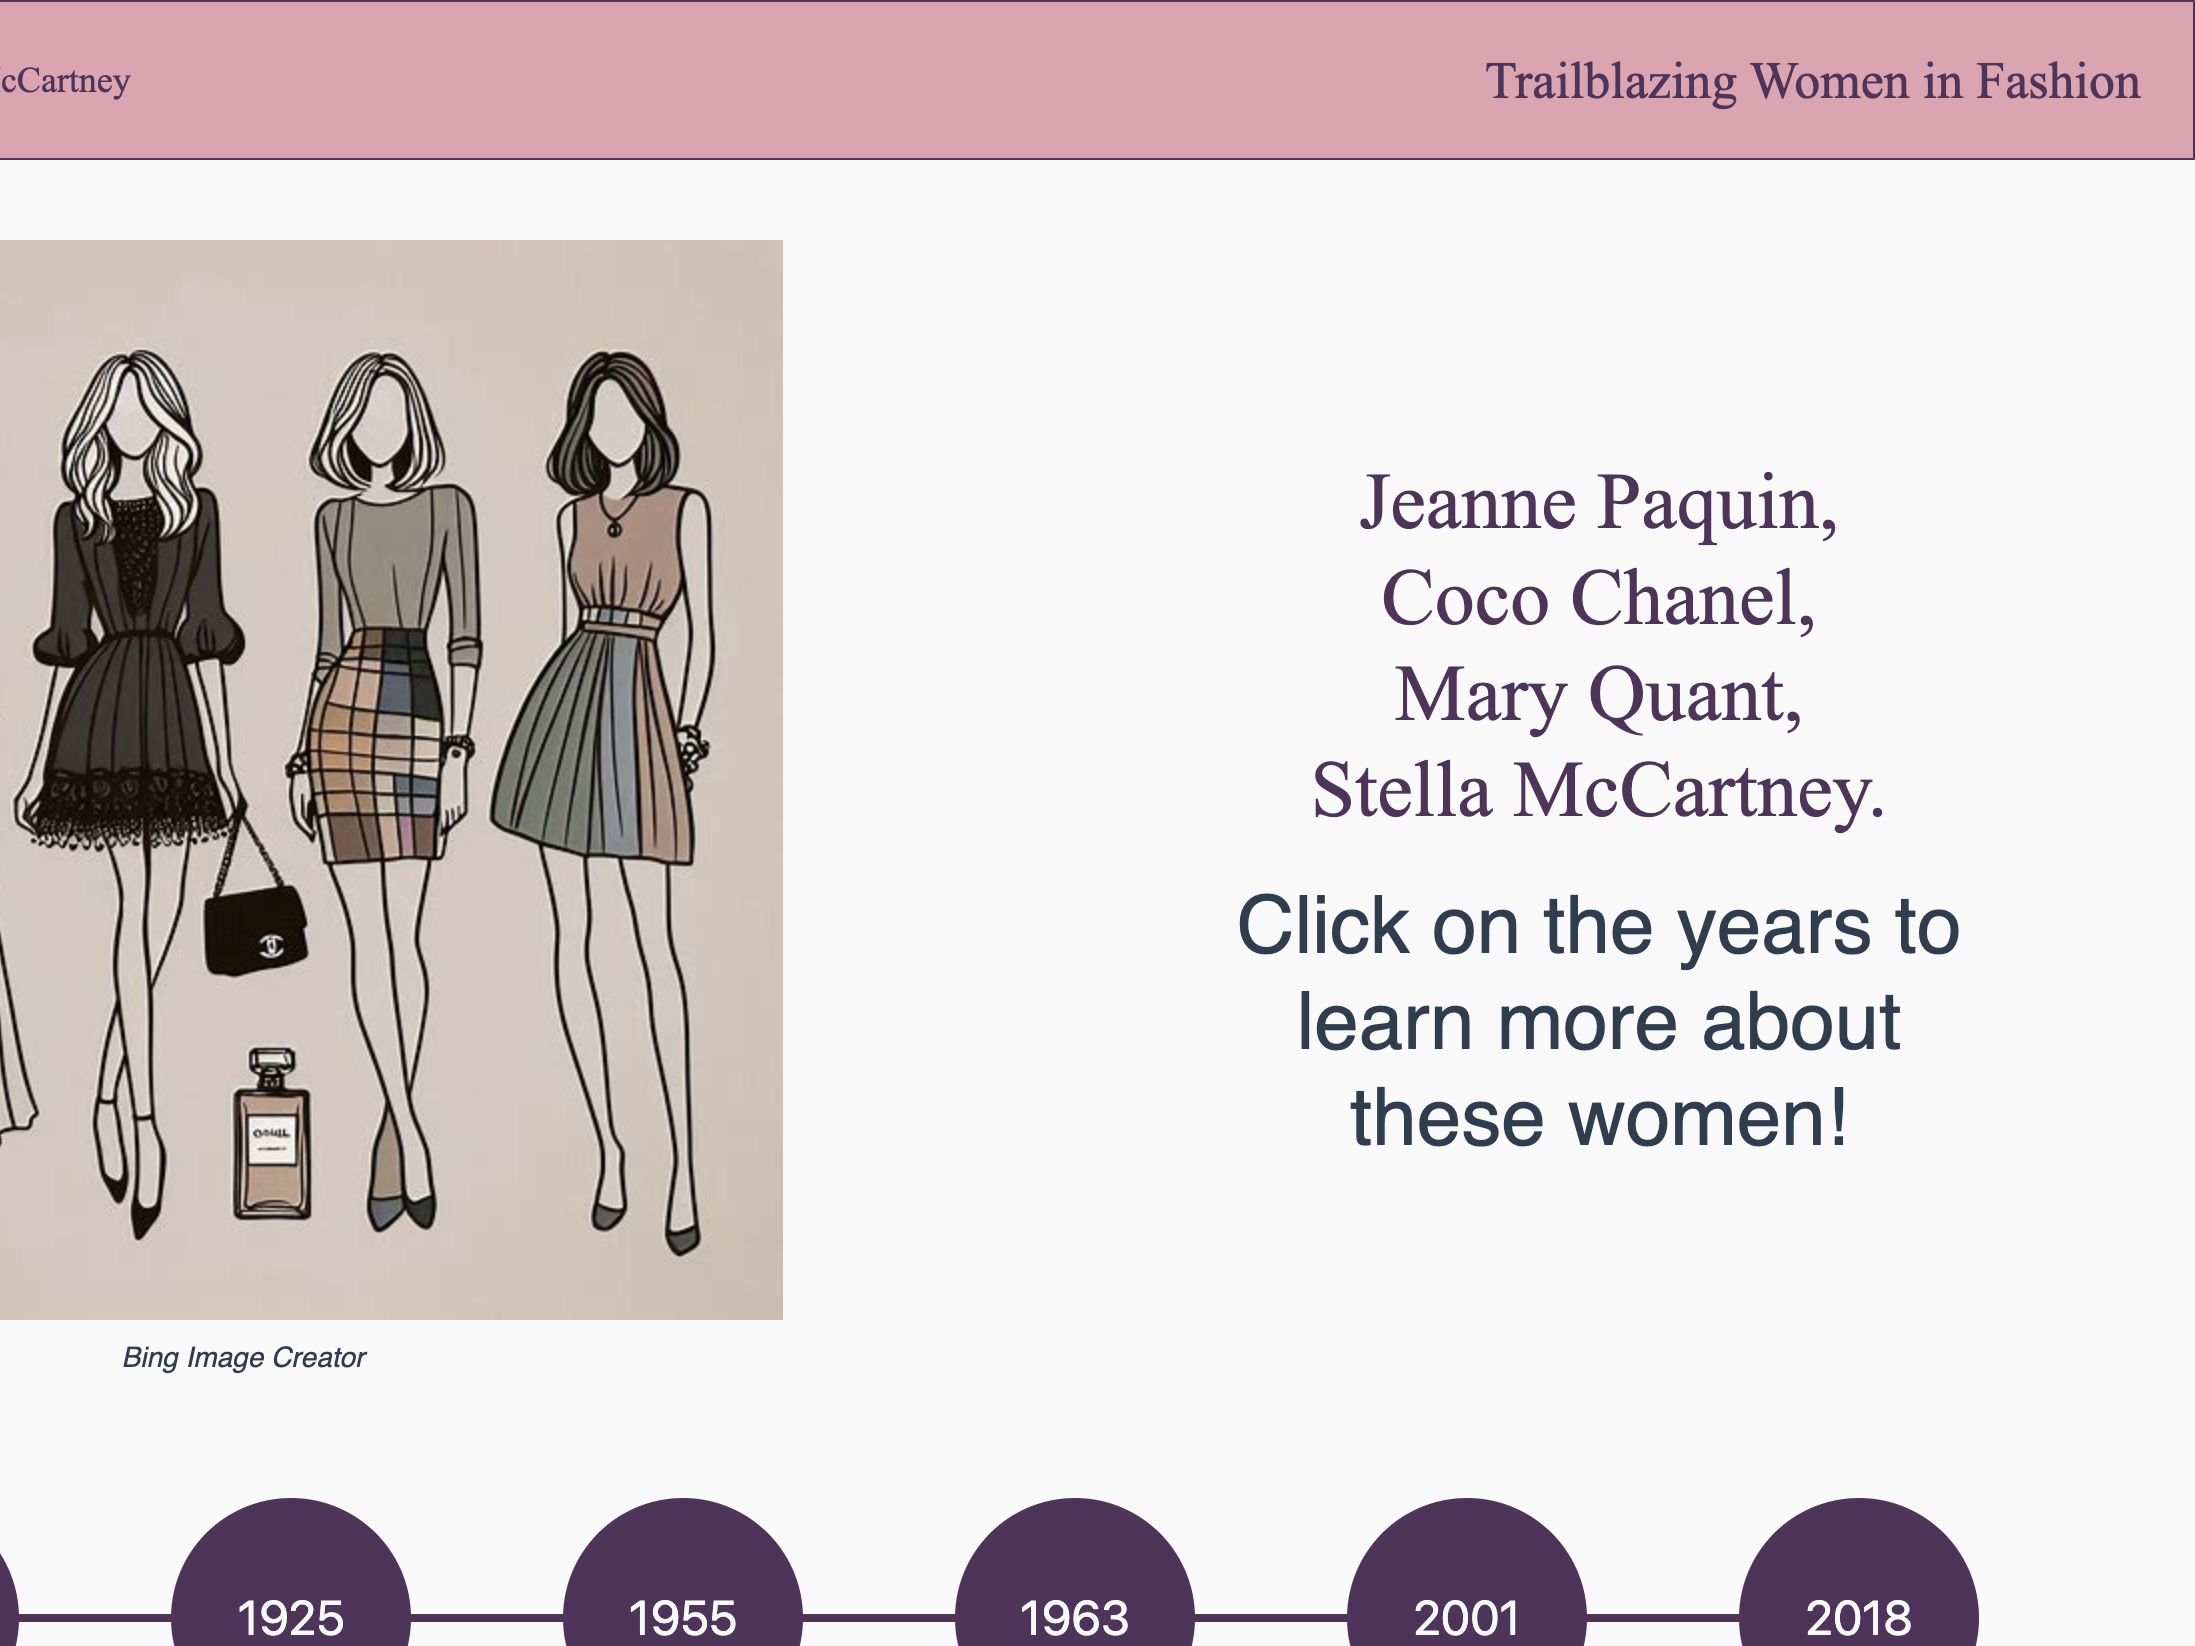
Task: Select the 2018 timeline marker
Action: [1858, 1600]
